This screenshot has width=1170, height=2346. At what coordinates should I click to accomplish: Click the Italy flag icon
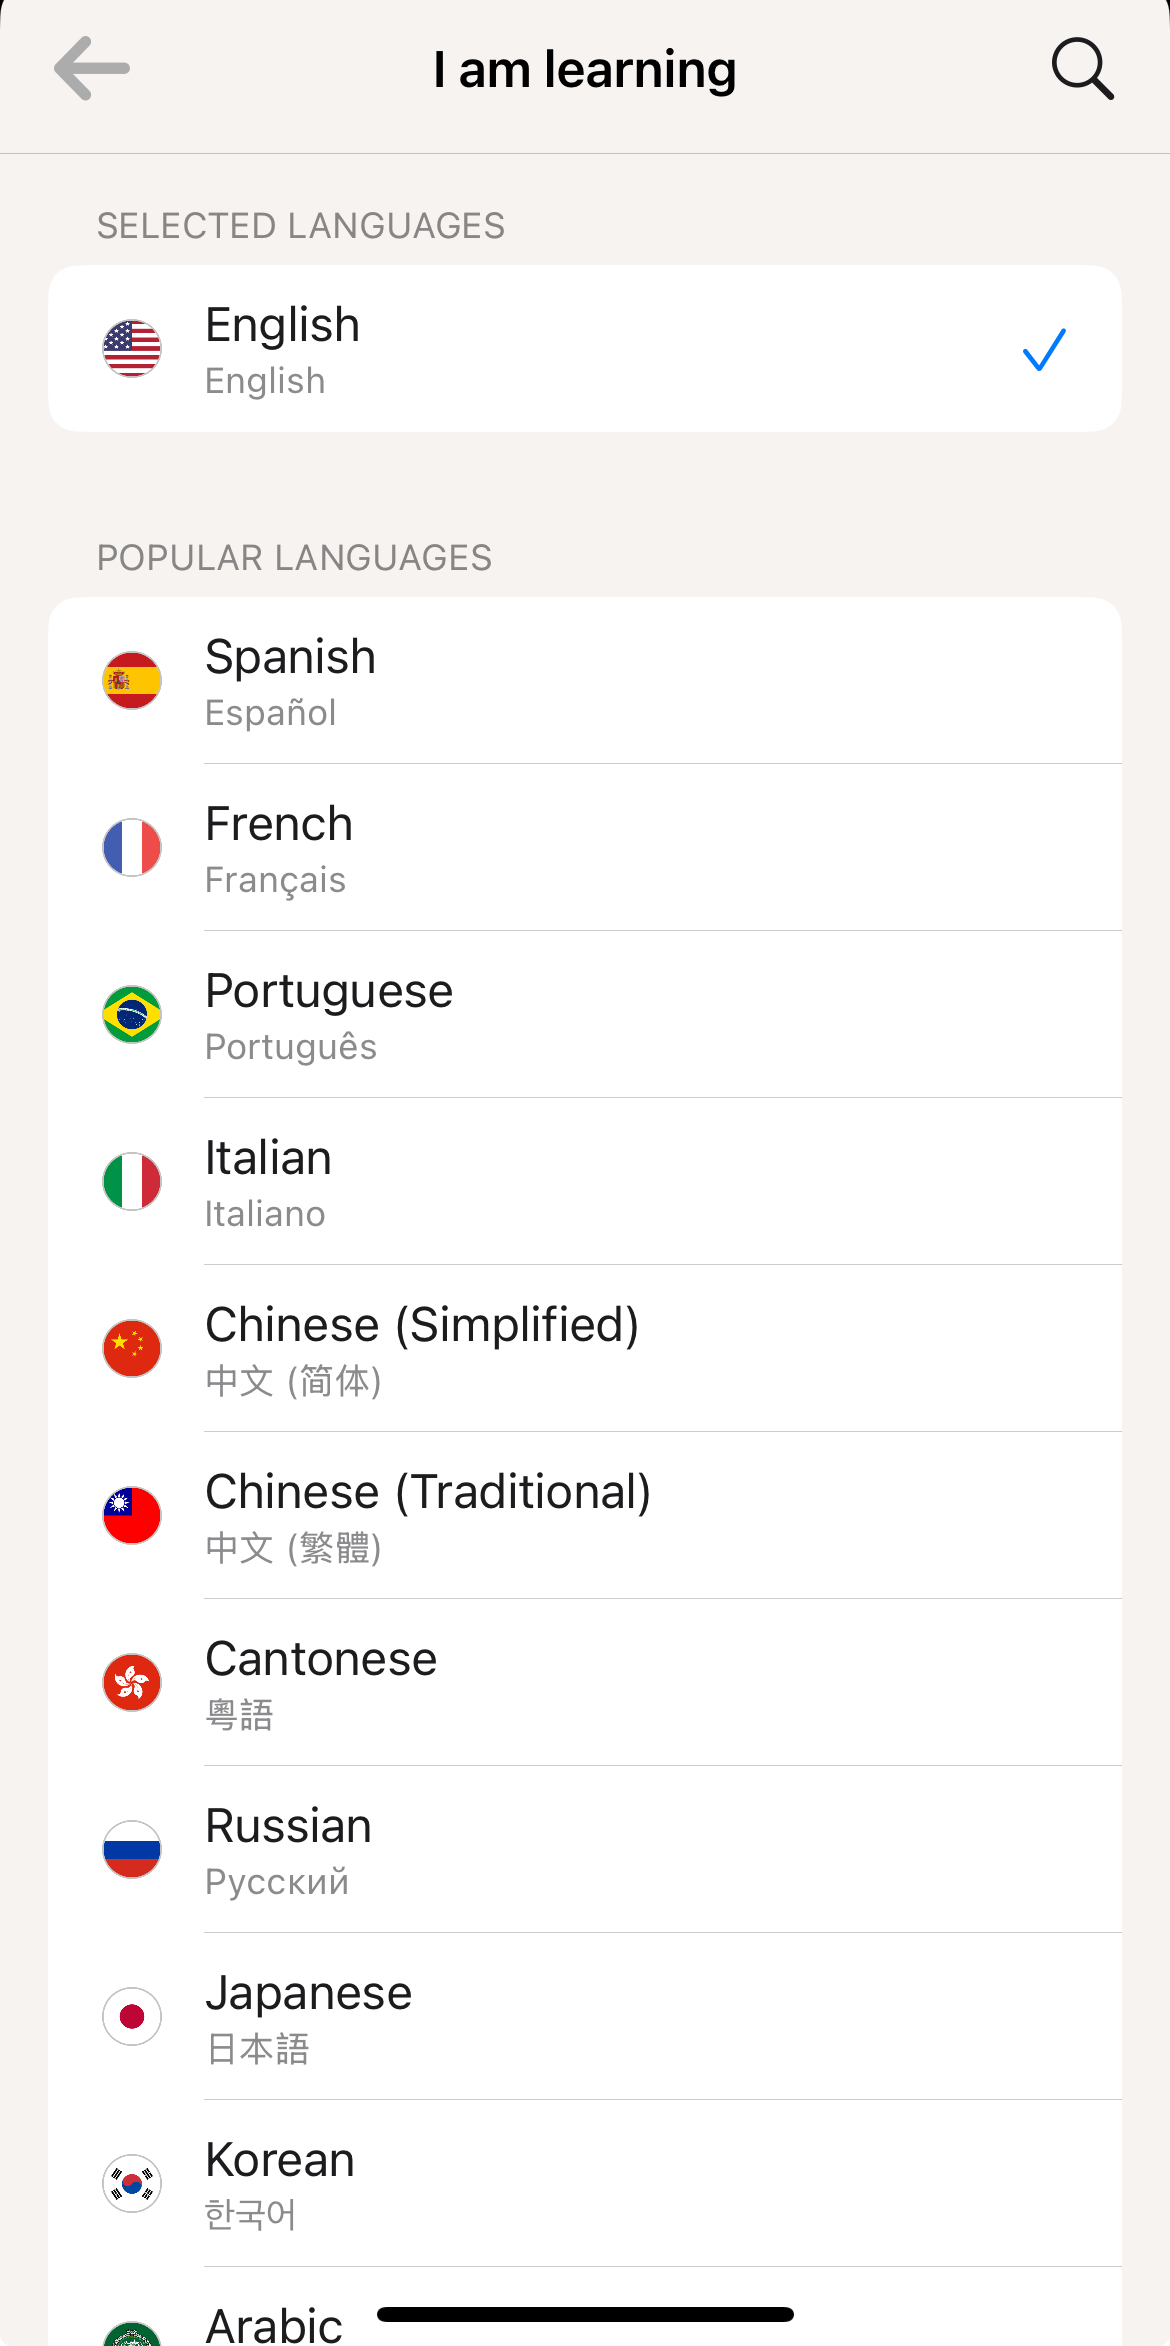[x=132, y=1182]
